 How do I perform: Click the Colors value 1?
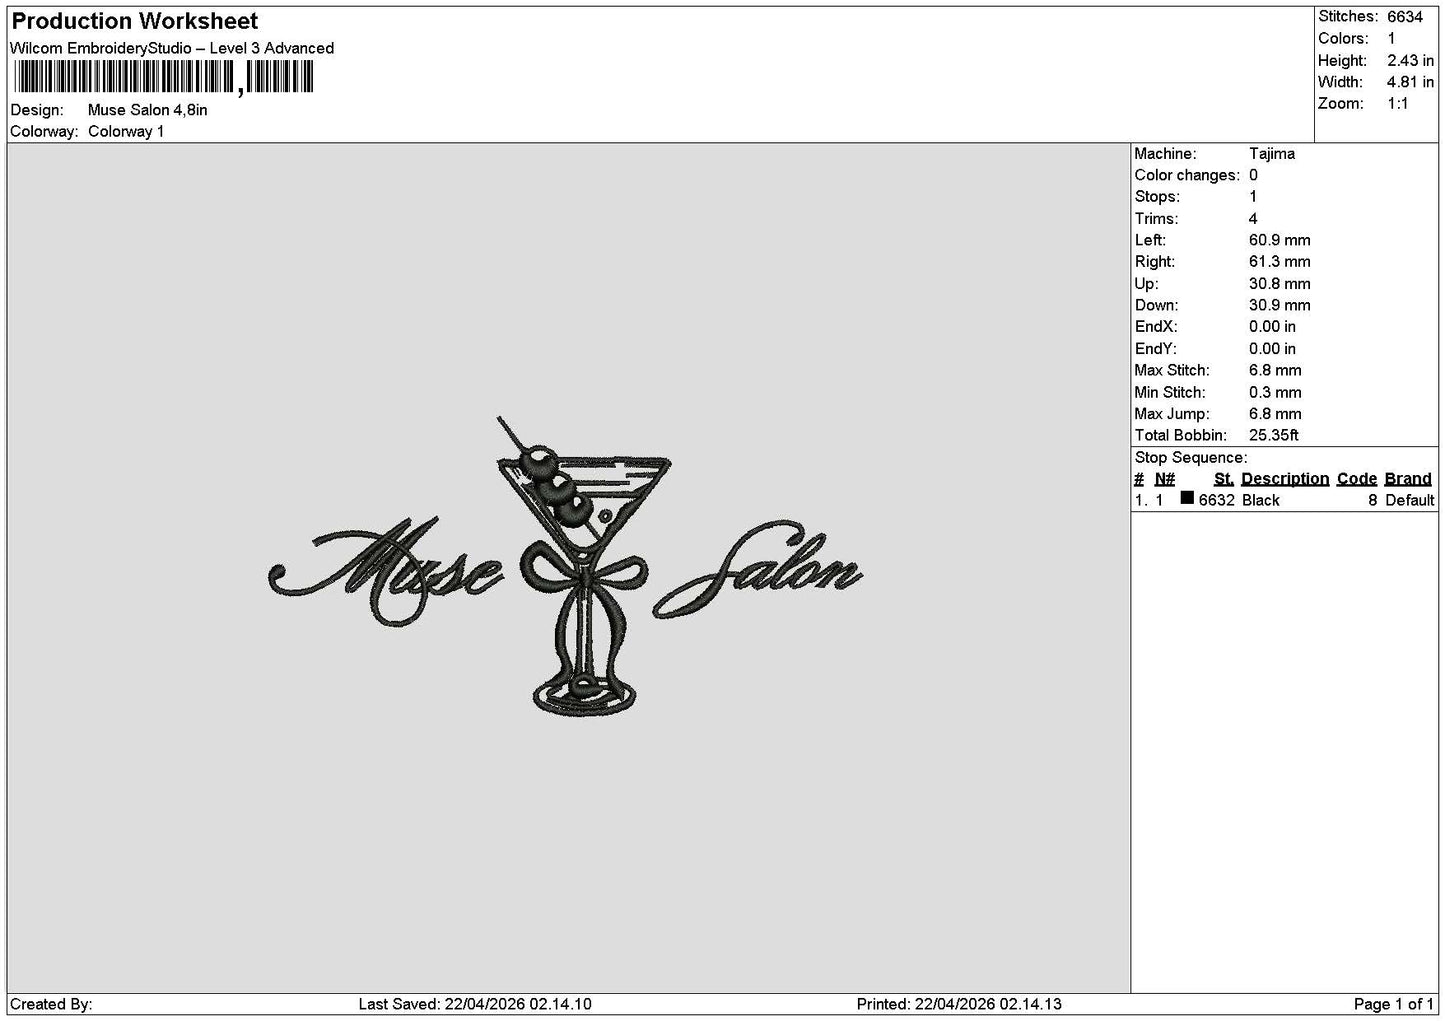click(x=1391, y=39)
